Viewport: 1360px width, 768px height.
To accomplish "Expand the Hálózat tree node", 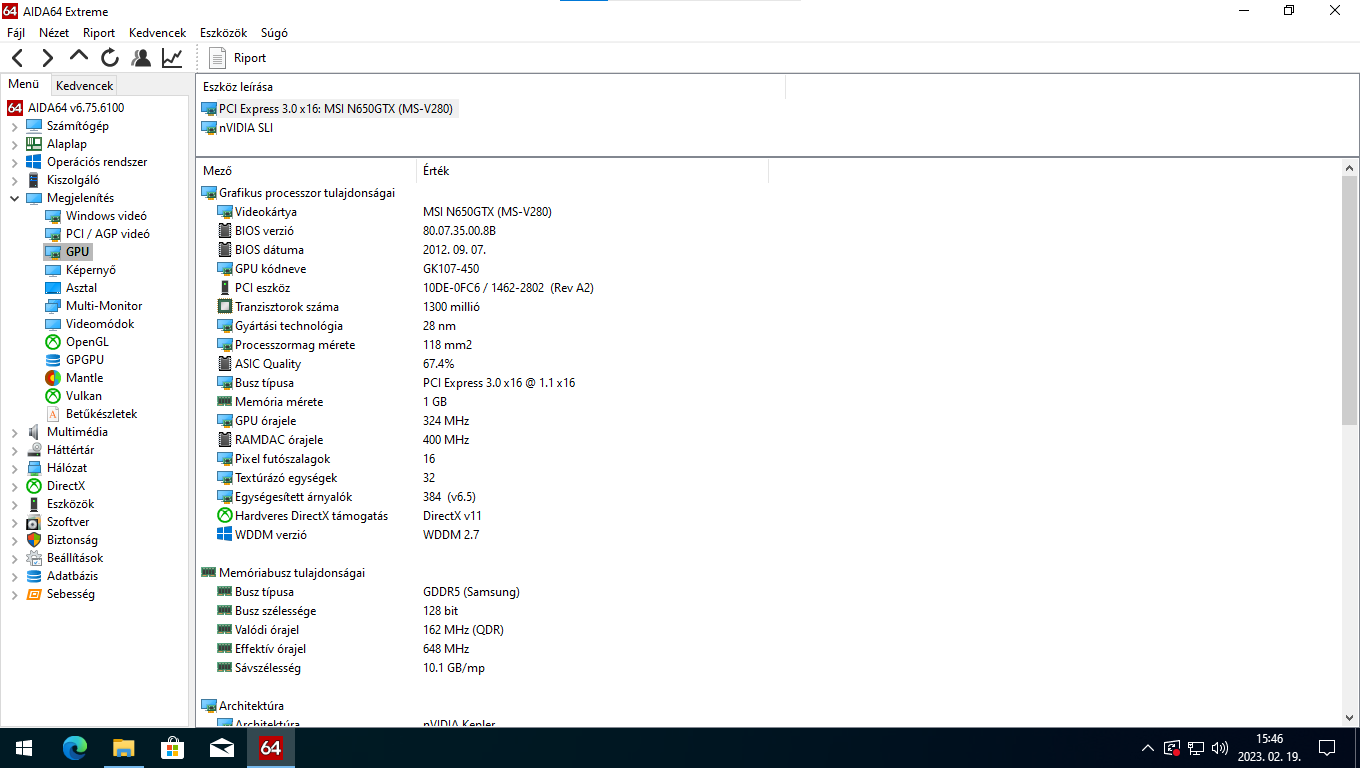I will [15, 468].
